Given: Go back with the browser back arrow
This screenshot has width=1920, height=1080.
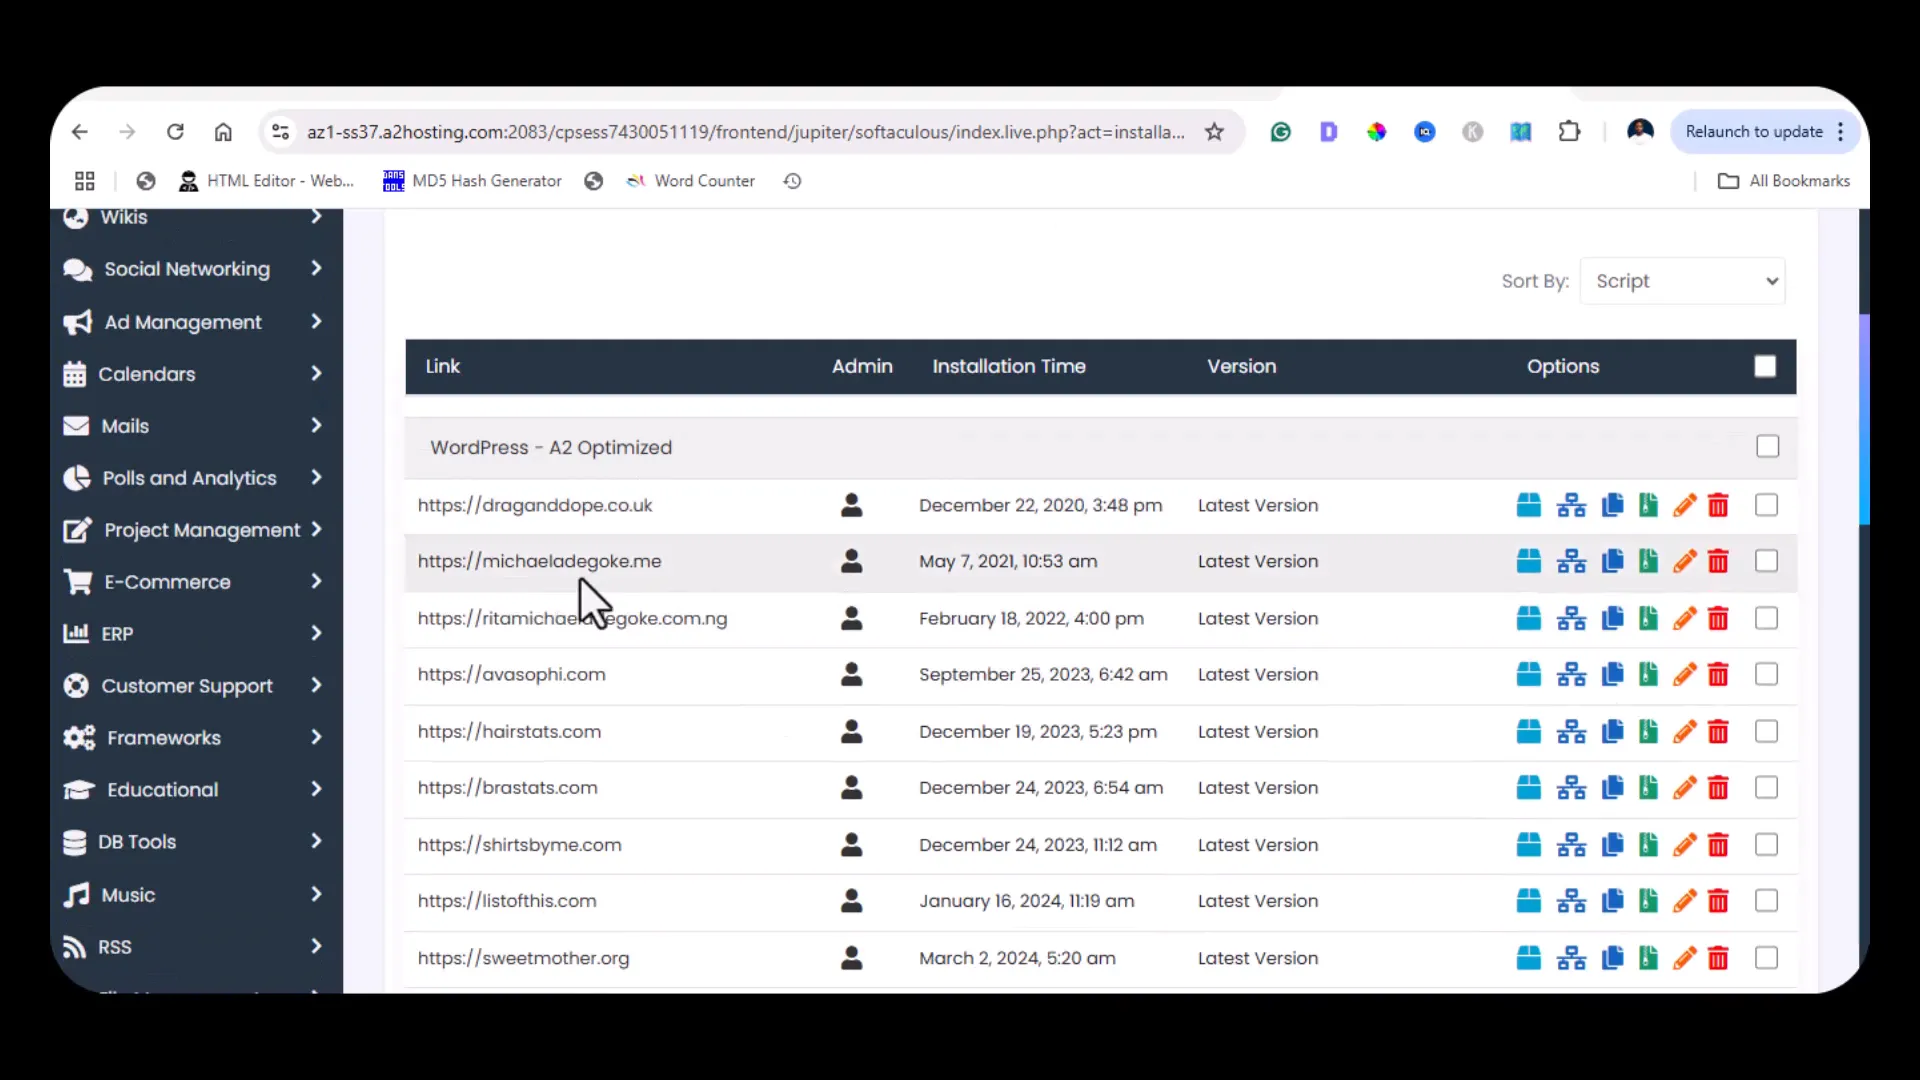Looking at the screenshot, I should tap(80, 132).
